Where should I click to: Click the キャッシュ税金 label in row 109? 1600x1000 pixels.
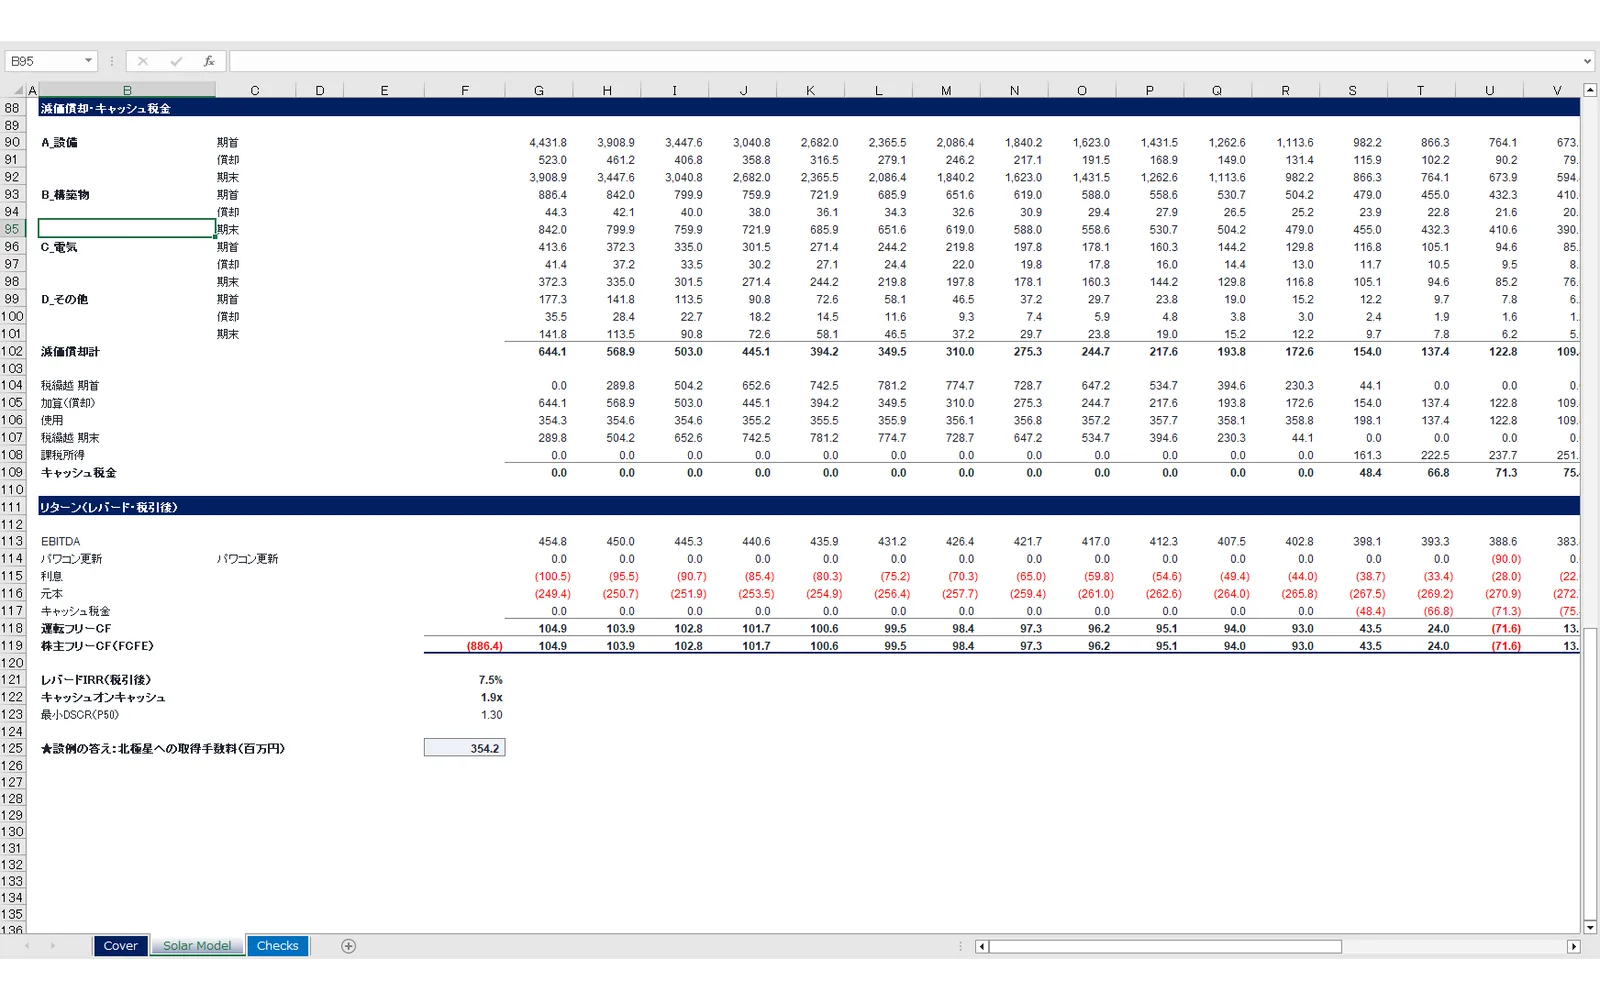[x=78, y=473]
